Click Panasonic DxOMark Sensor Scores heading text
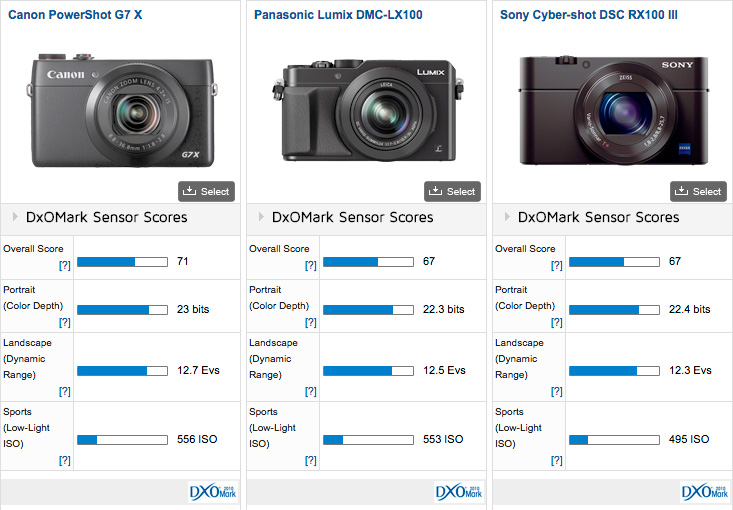Image resolution: width=733 pixels, height=510 pixels. (352, 217)
